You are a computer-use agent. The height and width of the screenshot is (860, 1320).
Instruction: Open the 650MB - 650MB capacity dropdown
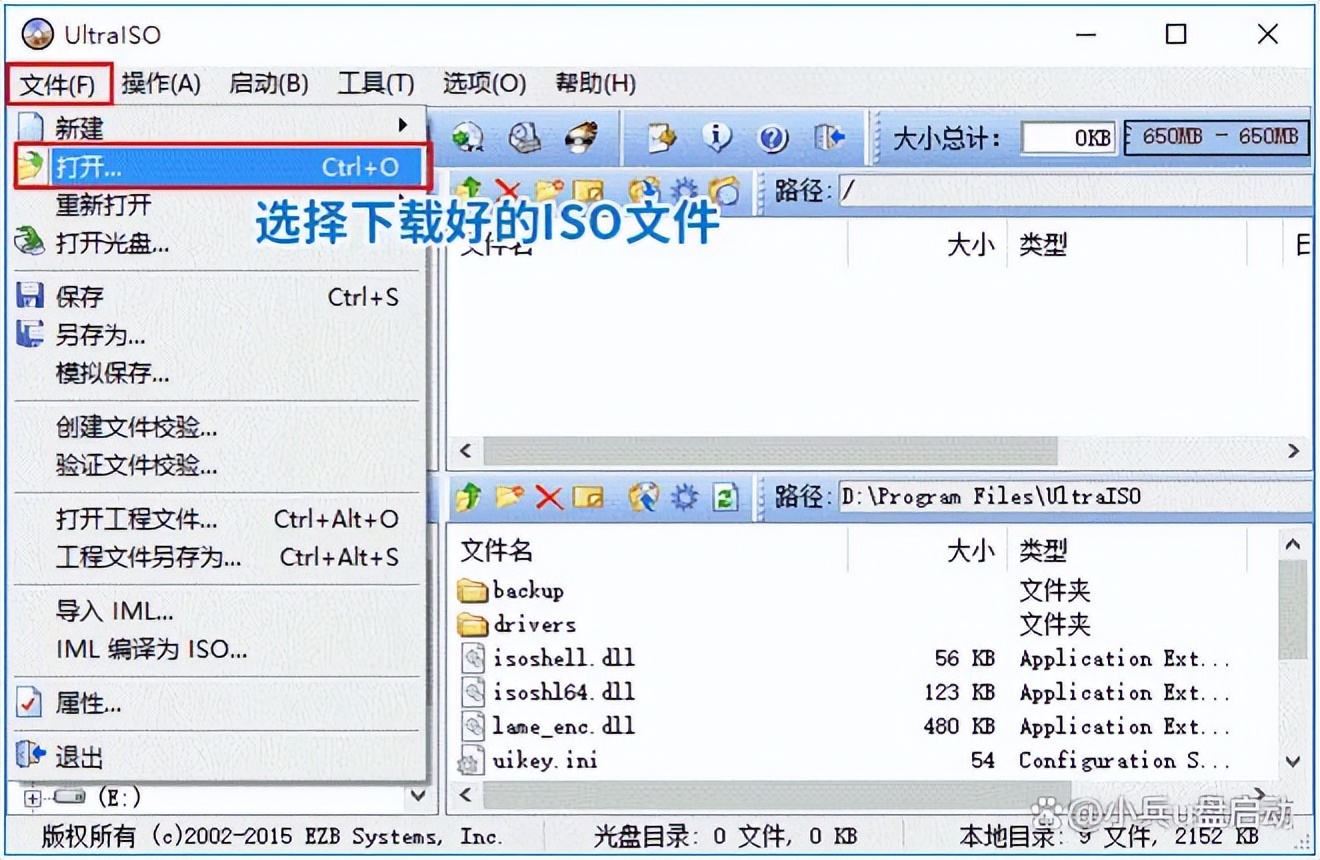[x=1216, y=138]
